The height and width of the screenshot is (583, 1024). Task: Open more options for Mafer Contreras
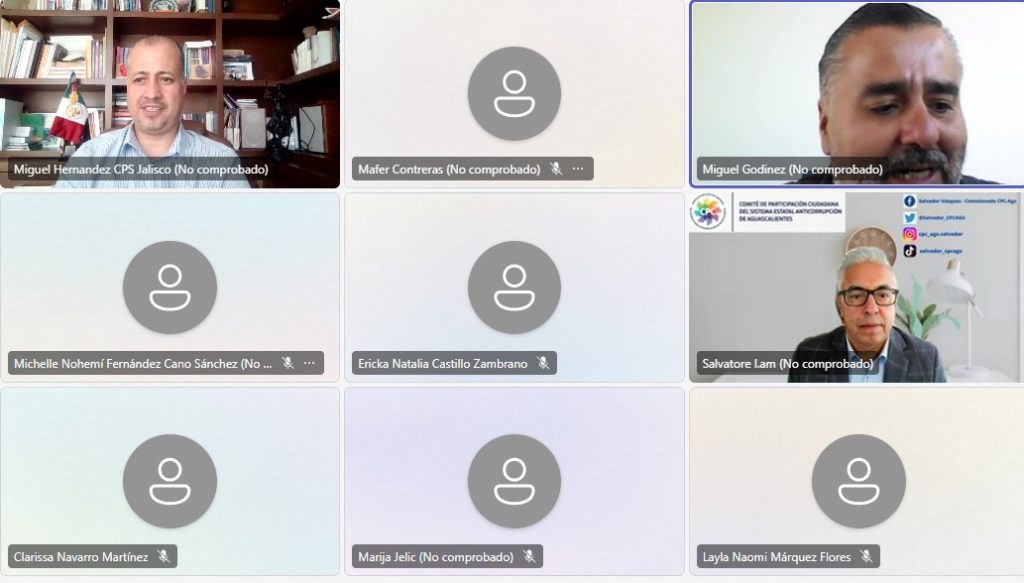(578, 169)
